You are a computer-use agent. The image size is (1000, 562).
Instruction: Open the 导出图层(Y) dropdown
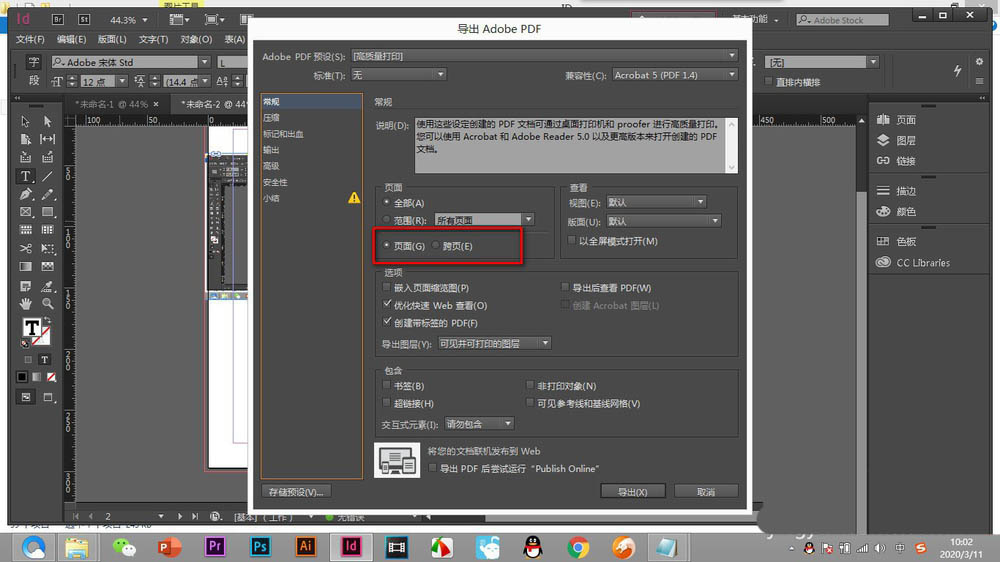pos(494,343)
